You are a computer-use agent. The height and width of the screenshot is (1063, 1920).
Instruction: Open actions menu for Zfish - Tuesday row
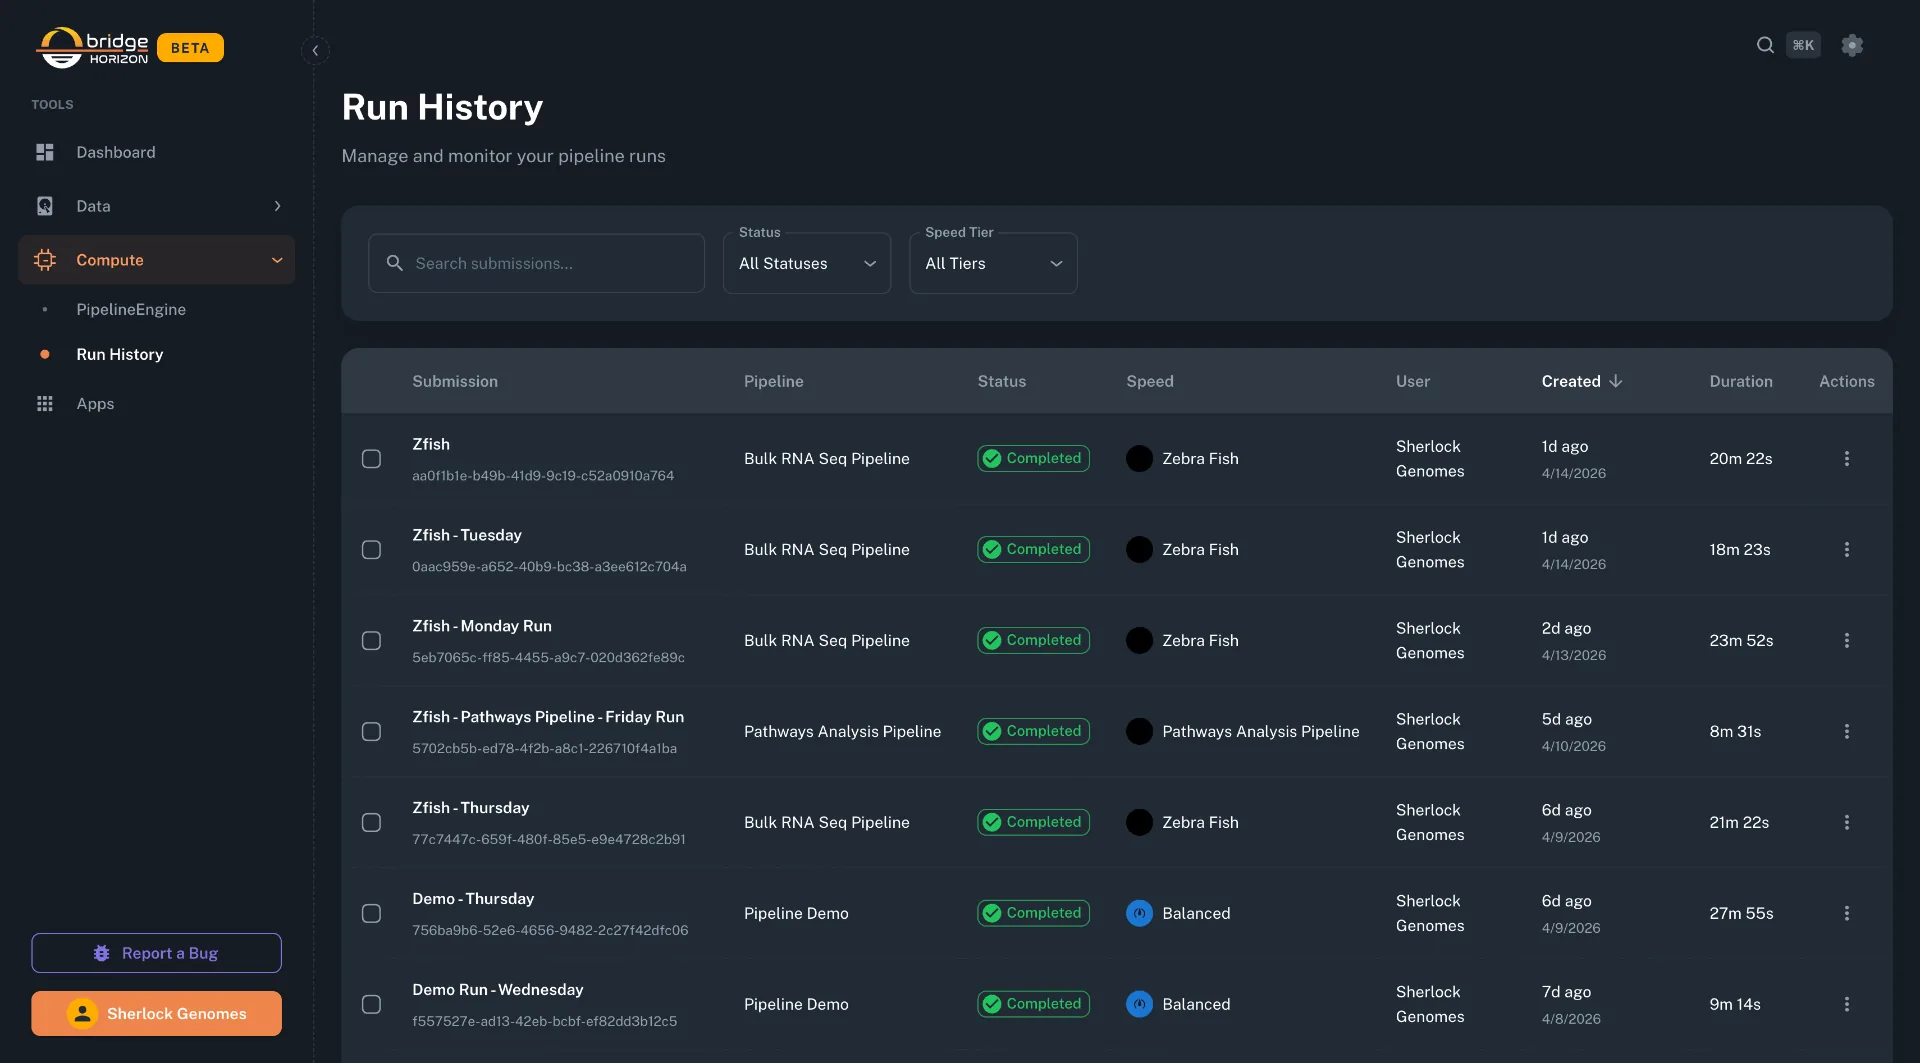[x=1846, y=549]
